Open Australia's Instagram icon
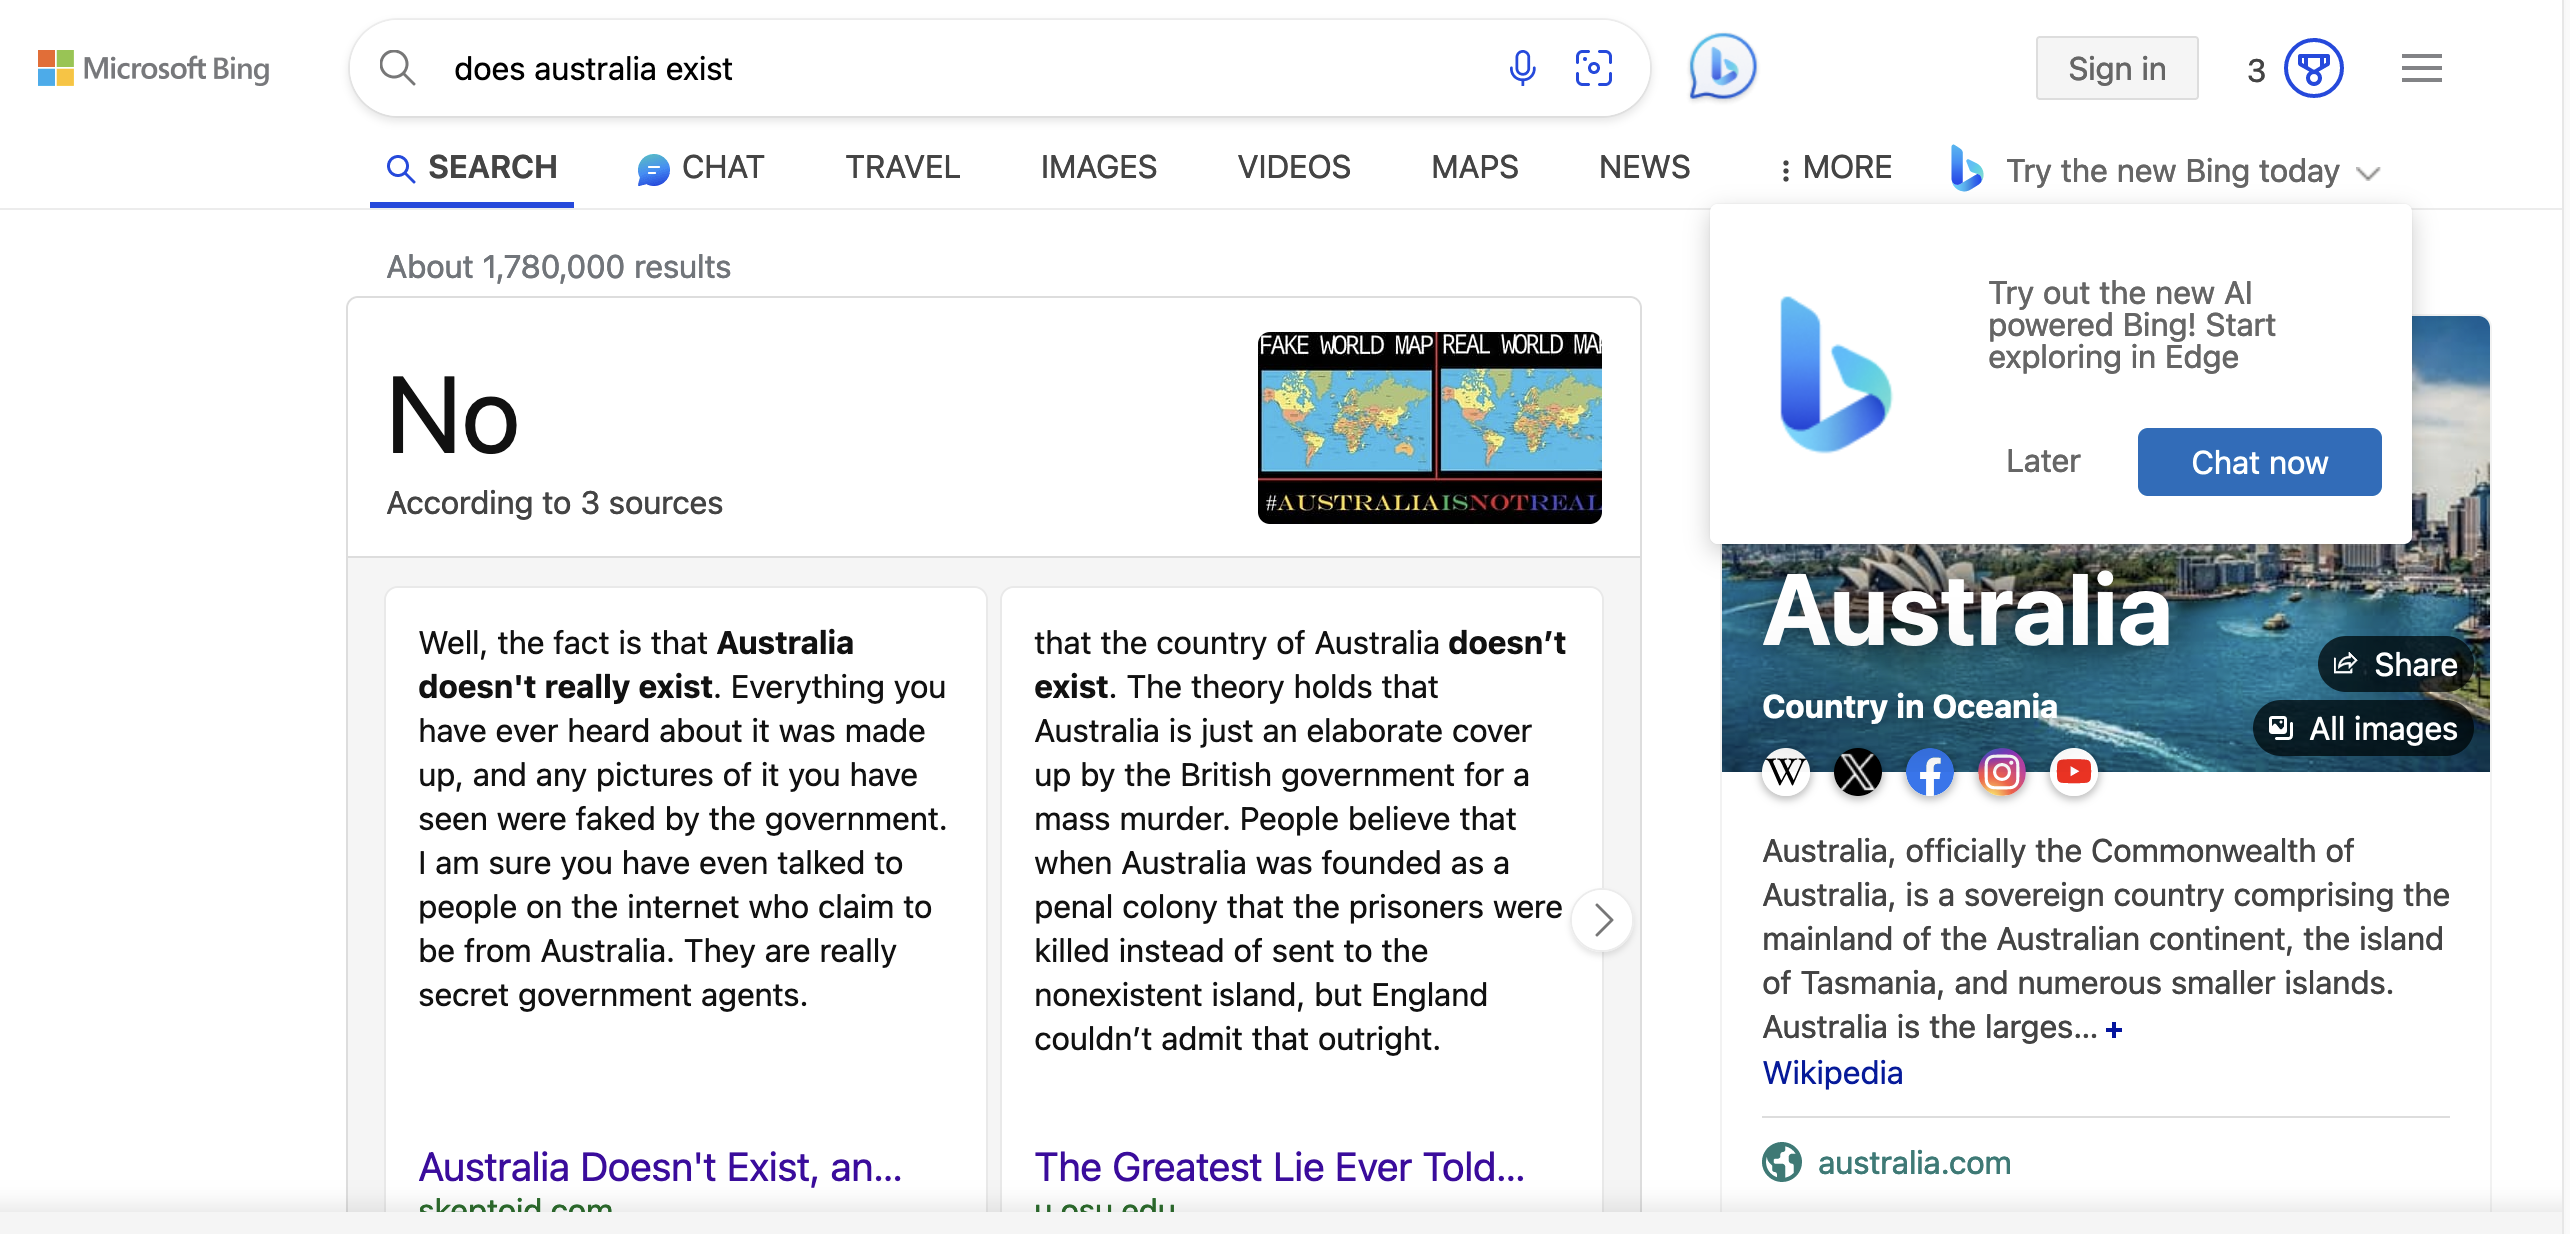 (2001, 772)
